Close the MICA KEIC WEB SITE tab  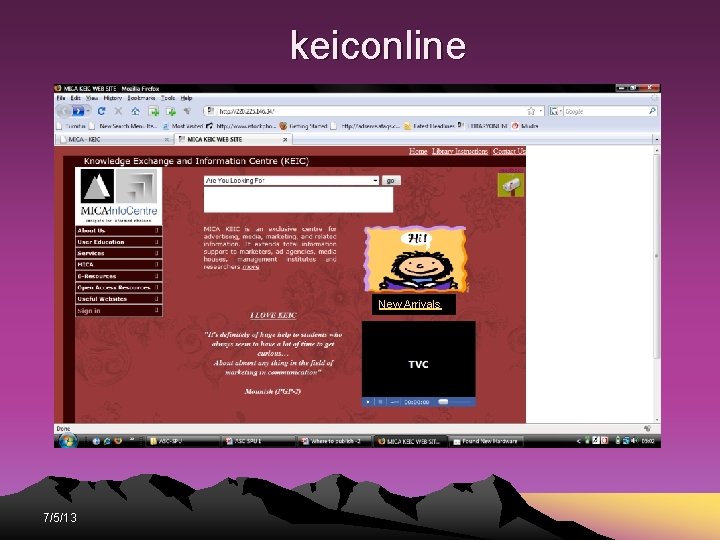tap(285, 139)
